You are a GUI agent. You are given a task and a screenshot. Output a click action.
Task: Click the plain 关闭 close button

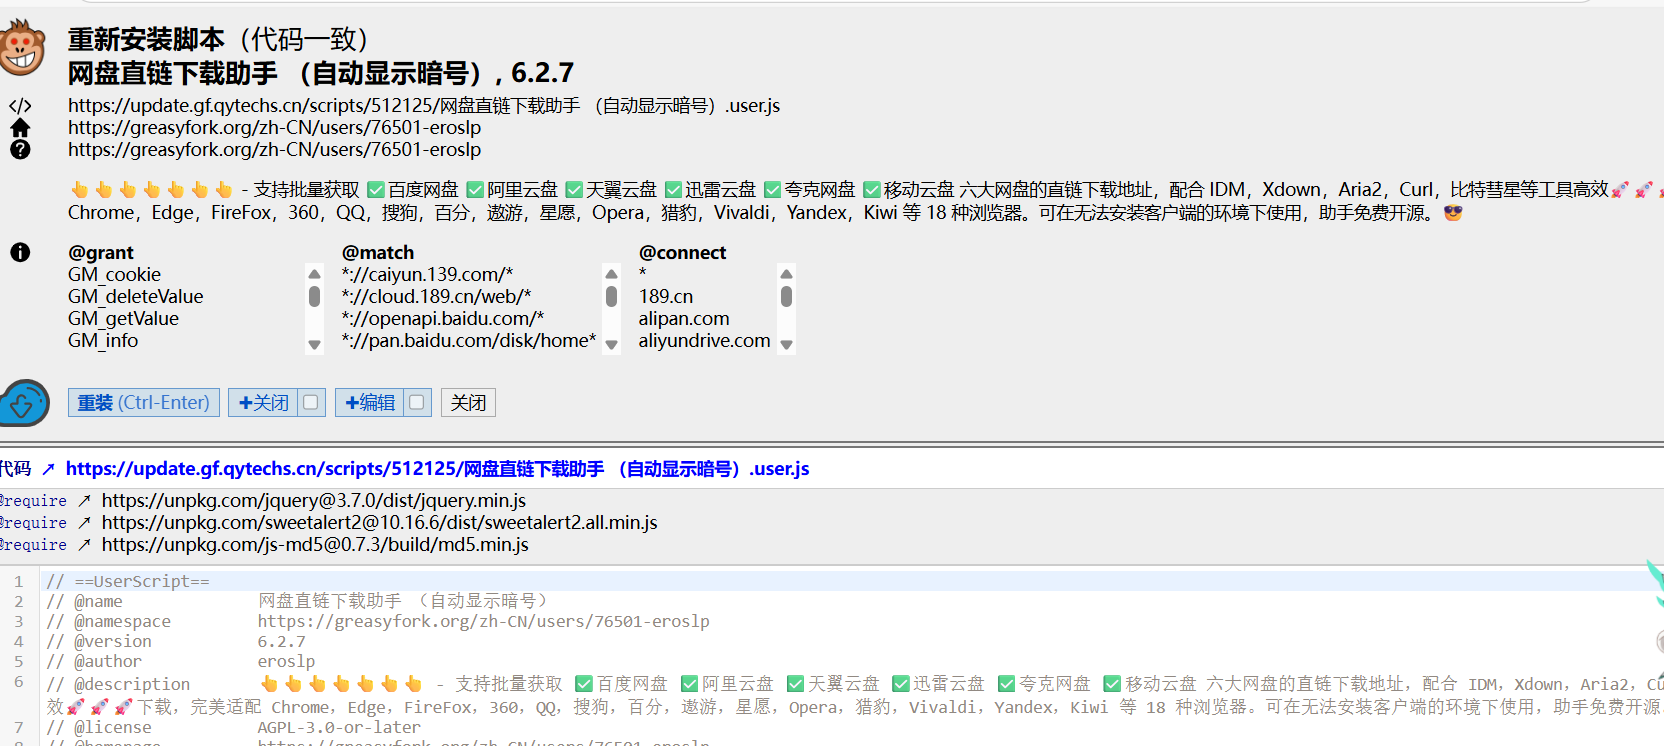(468, 402)
